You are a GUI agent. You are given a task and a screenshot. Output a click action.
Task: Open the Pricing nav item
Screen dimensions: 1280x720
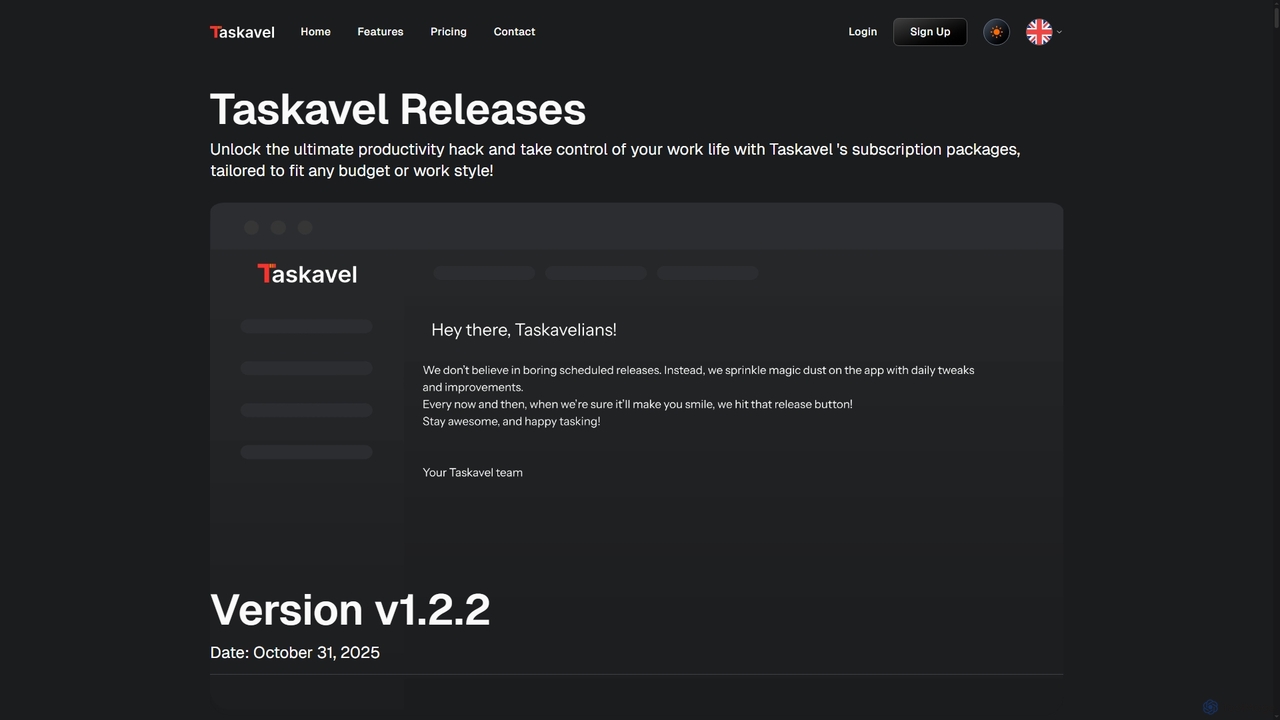coord(448,32)
